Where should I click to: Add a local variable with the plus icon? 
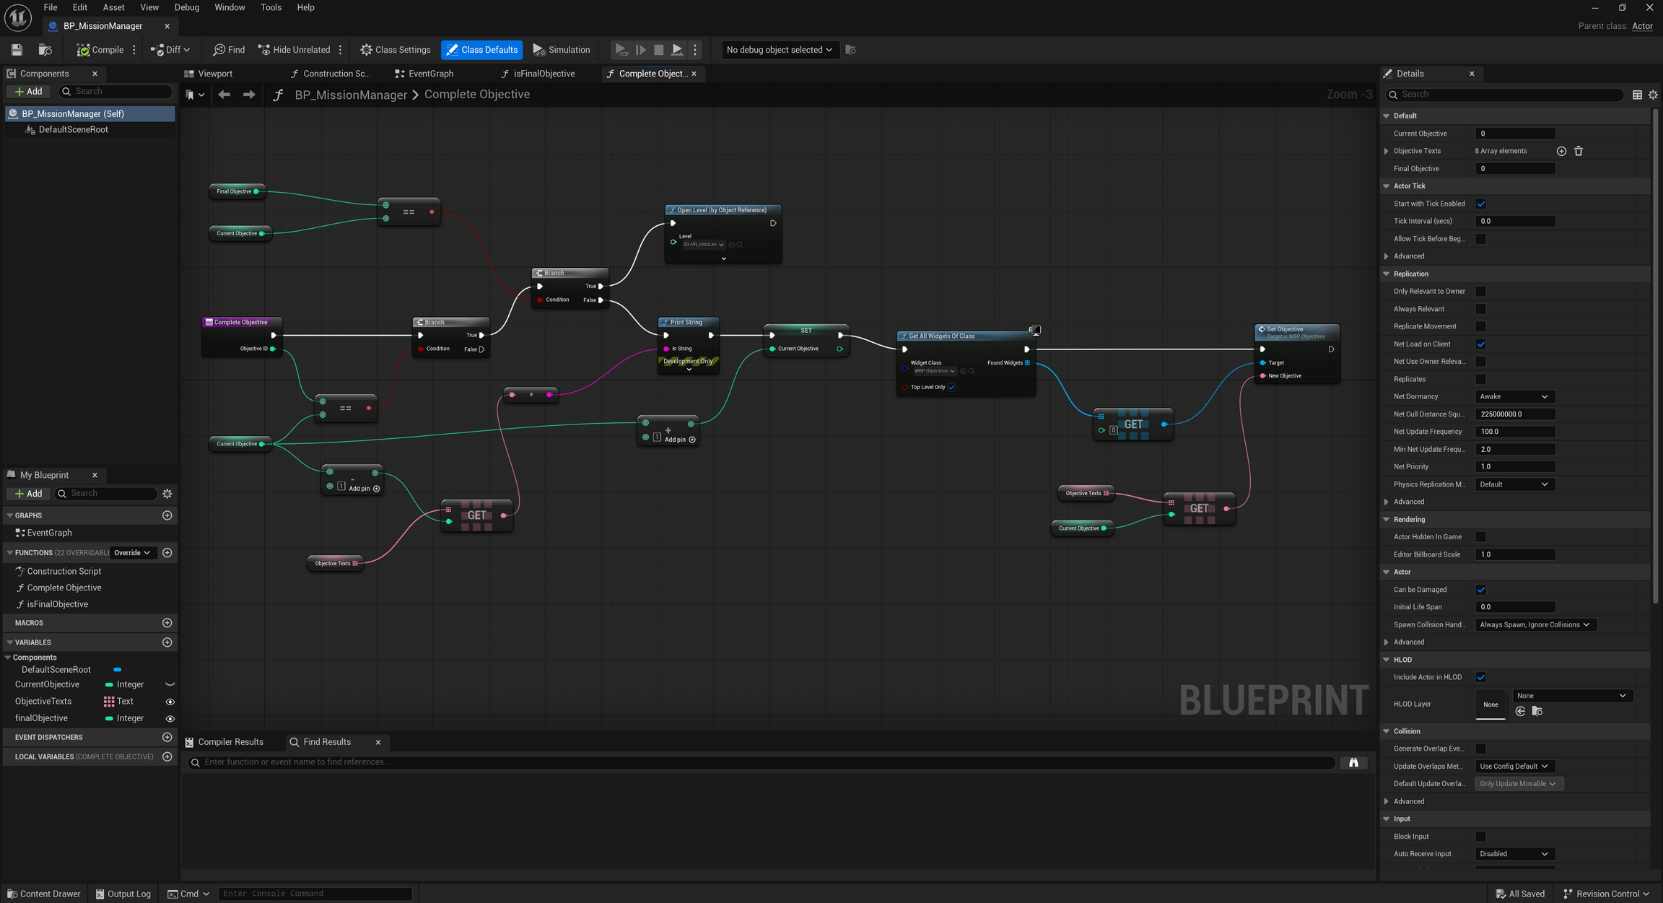tap(167, 757)
